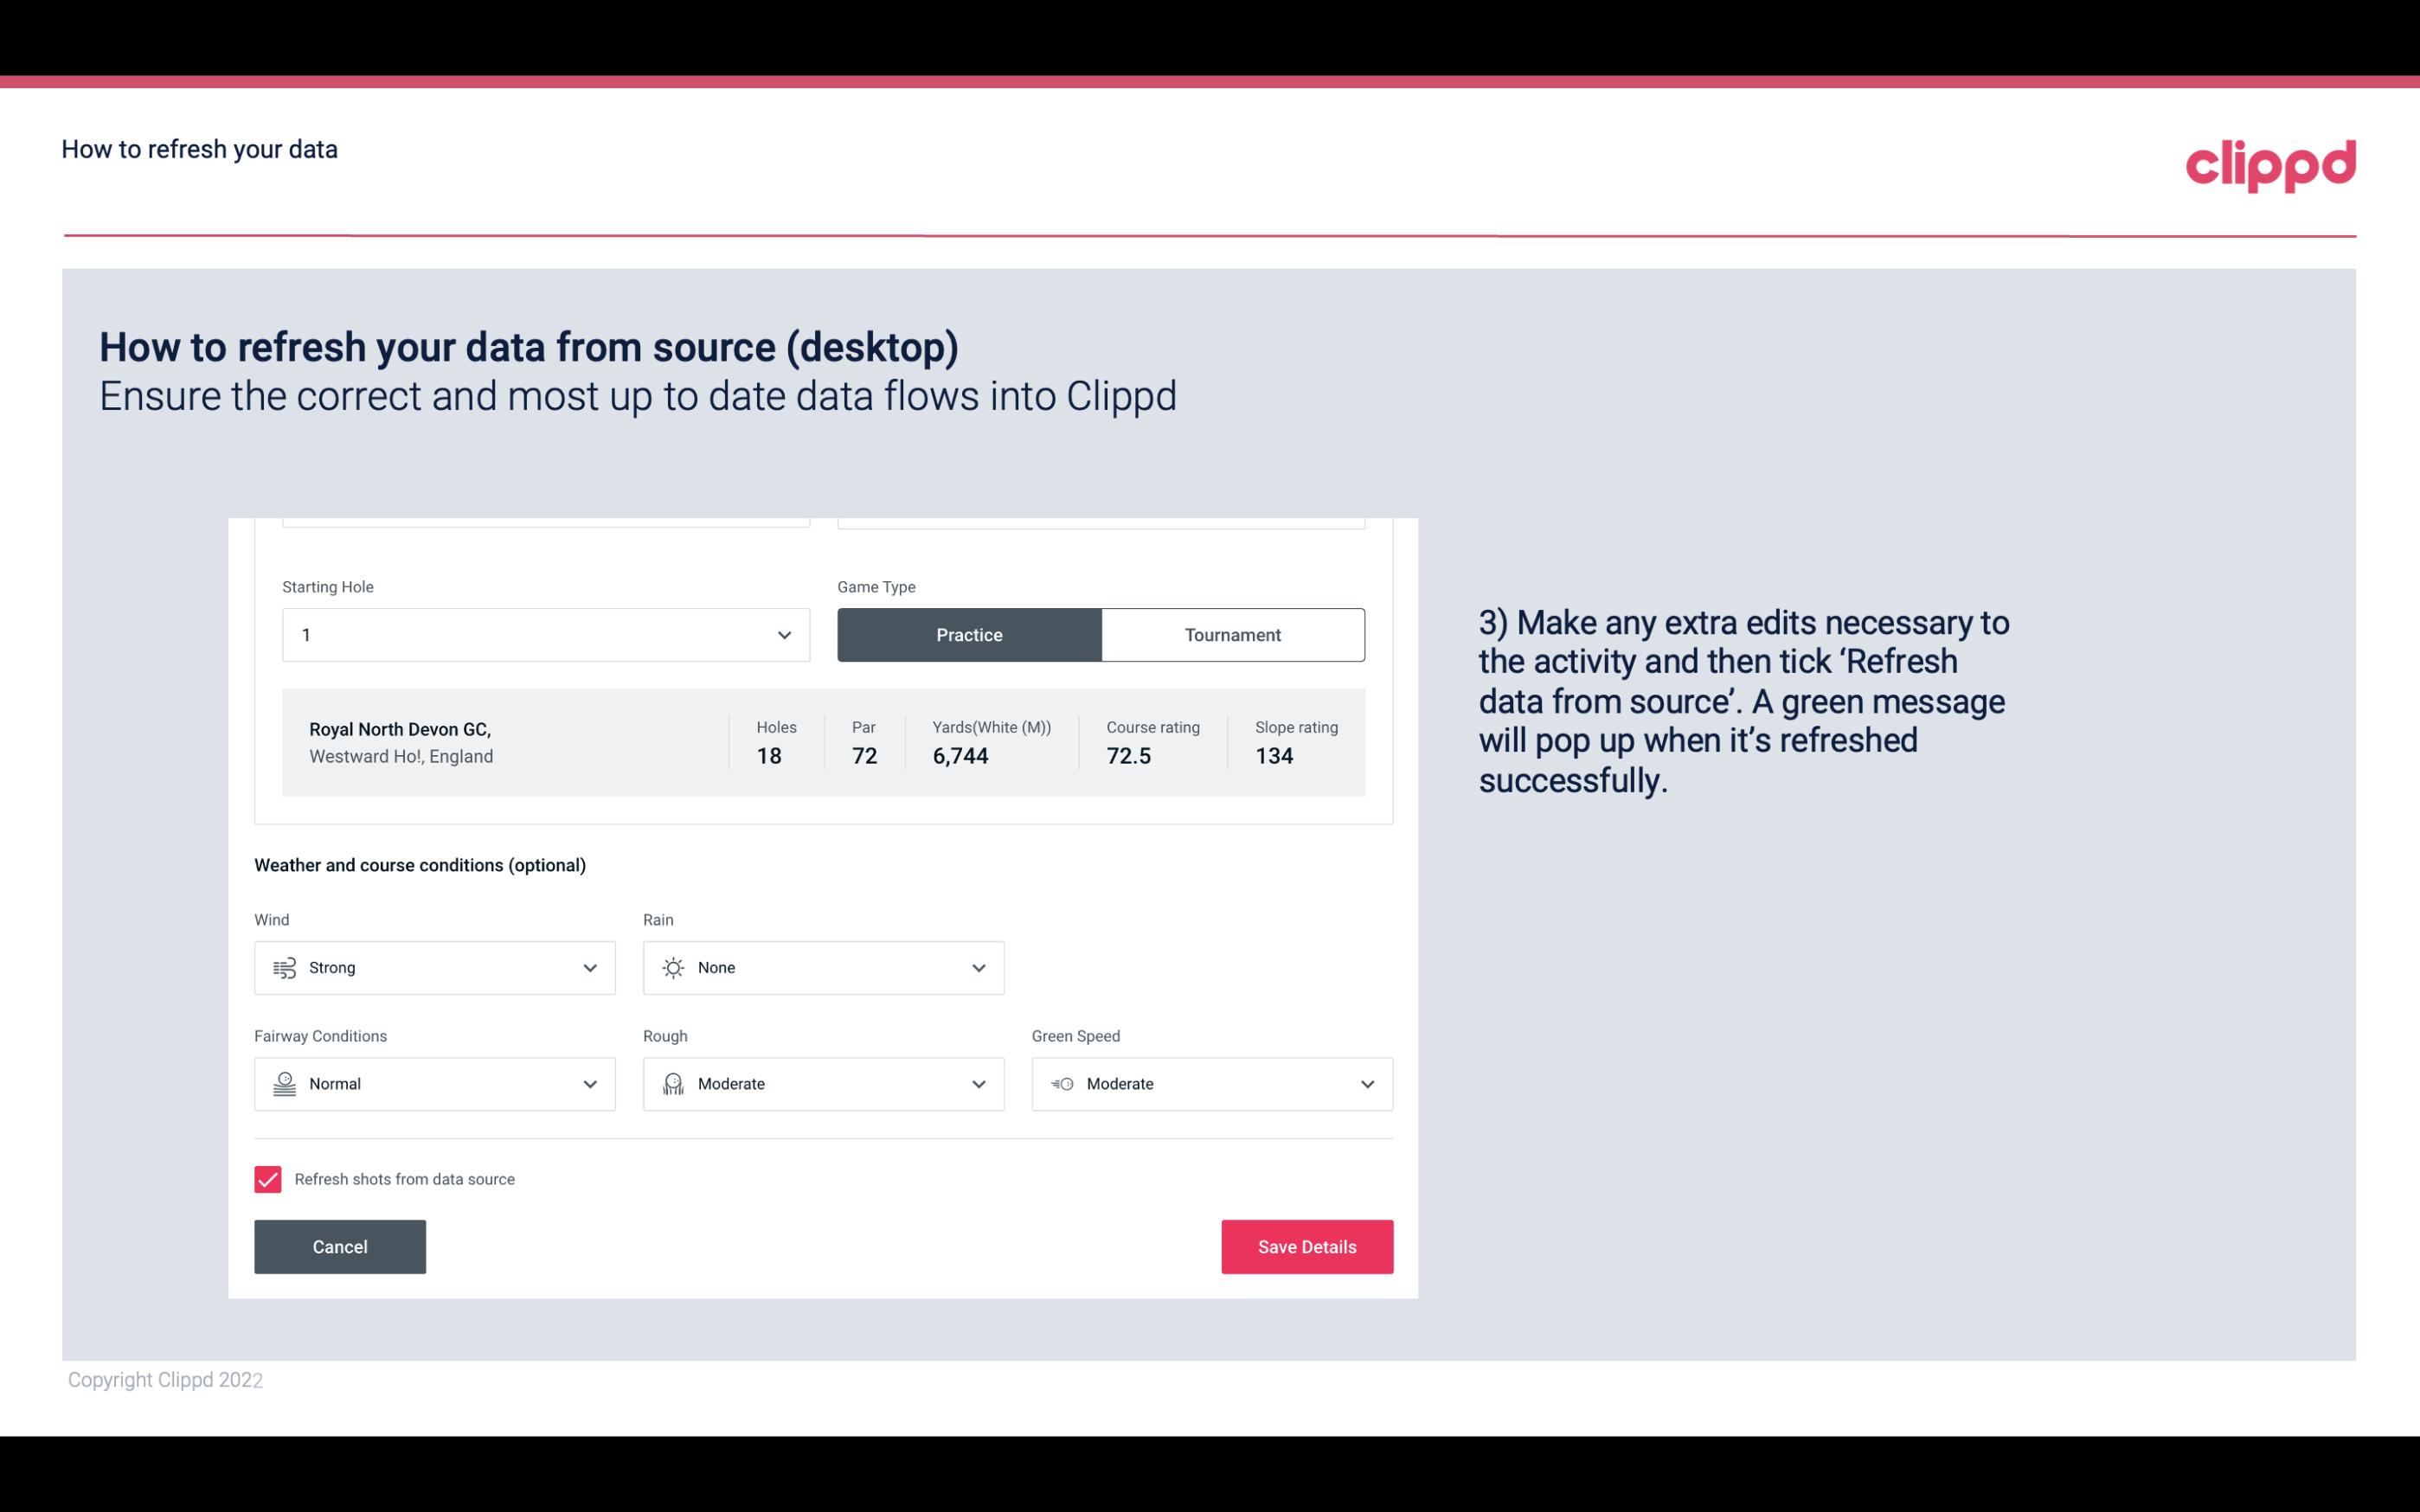Click the wind condition icon

pos(282,967)
